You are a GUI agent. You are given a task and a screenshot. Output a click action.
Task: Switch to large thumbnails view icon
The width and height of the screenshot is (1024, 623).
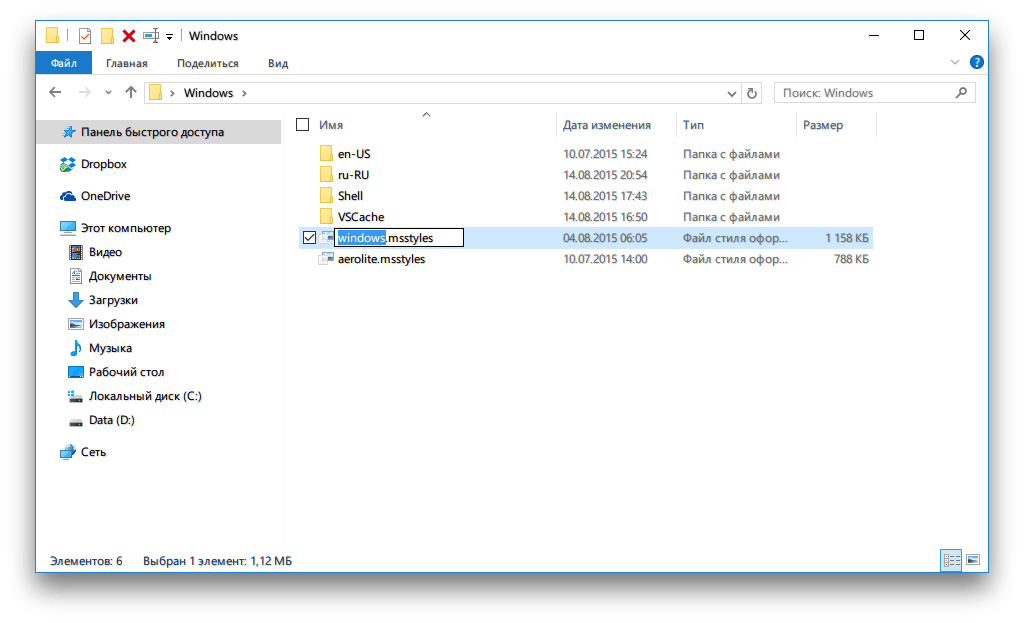tap(972, 560)
